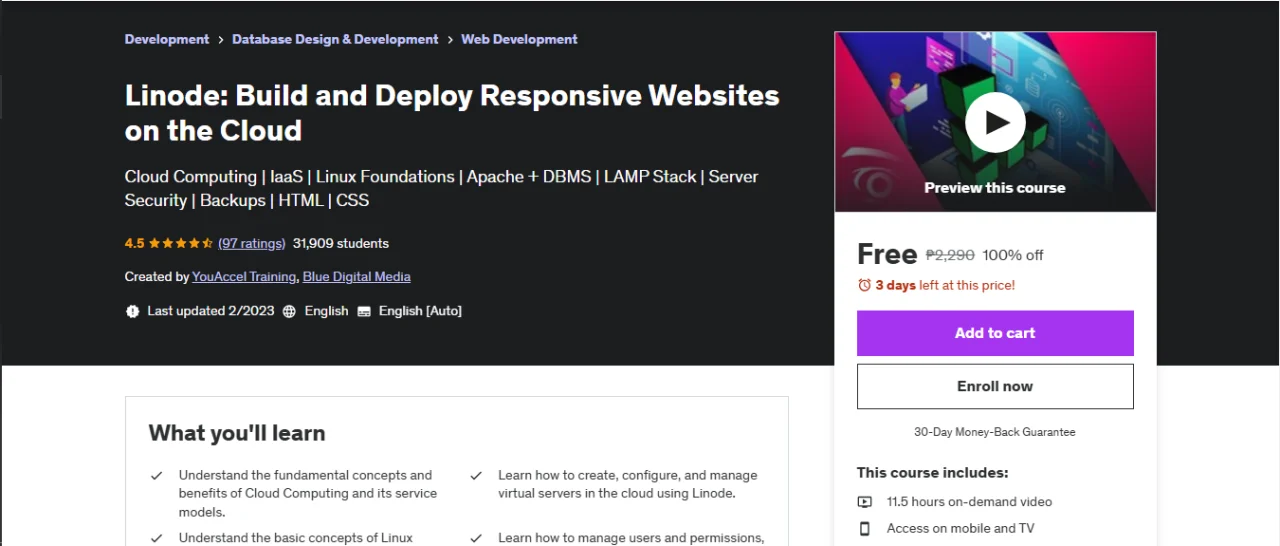Click the struck-through ₱2,290 price
Image resolution: width=1280 pixels, height=546 pixels.
950,255
